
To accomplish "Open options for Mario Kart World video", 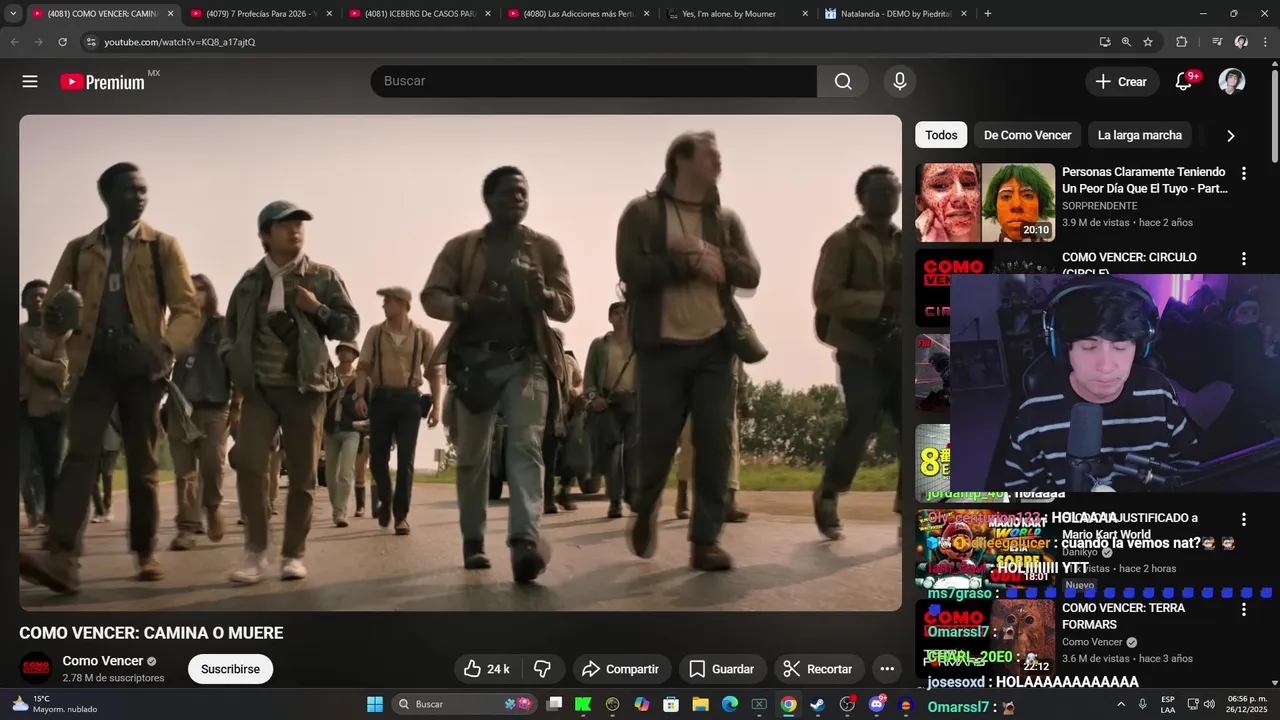I will coord(1244,520).
